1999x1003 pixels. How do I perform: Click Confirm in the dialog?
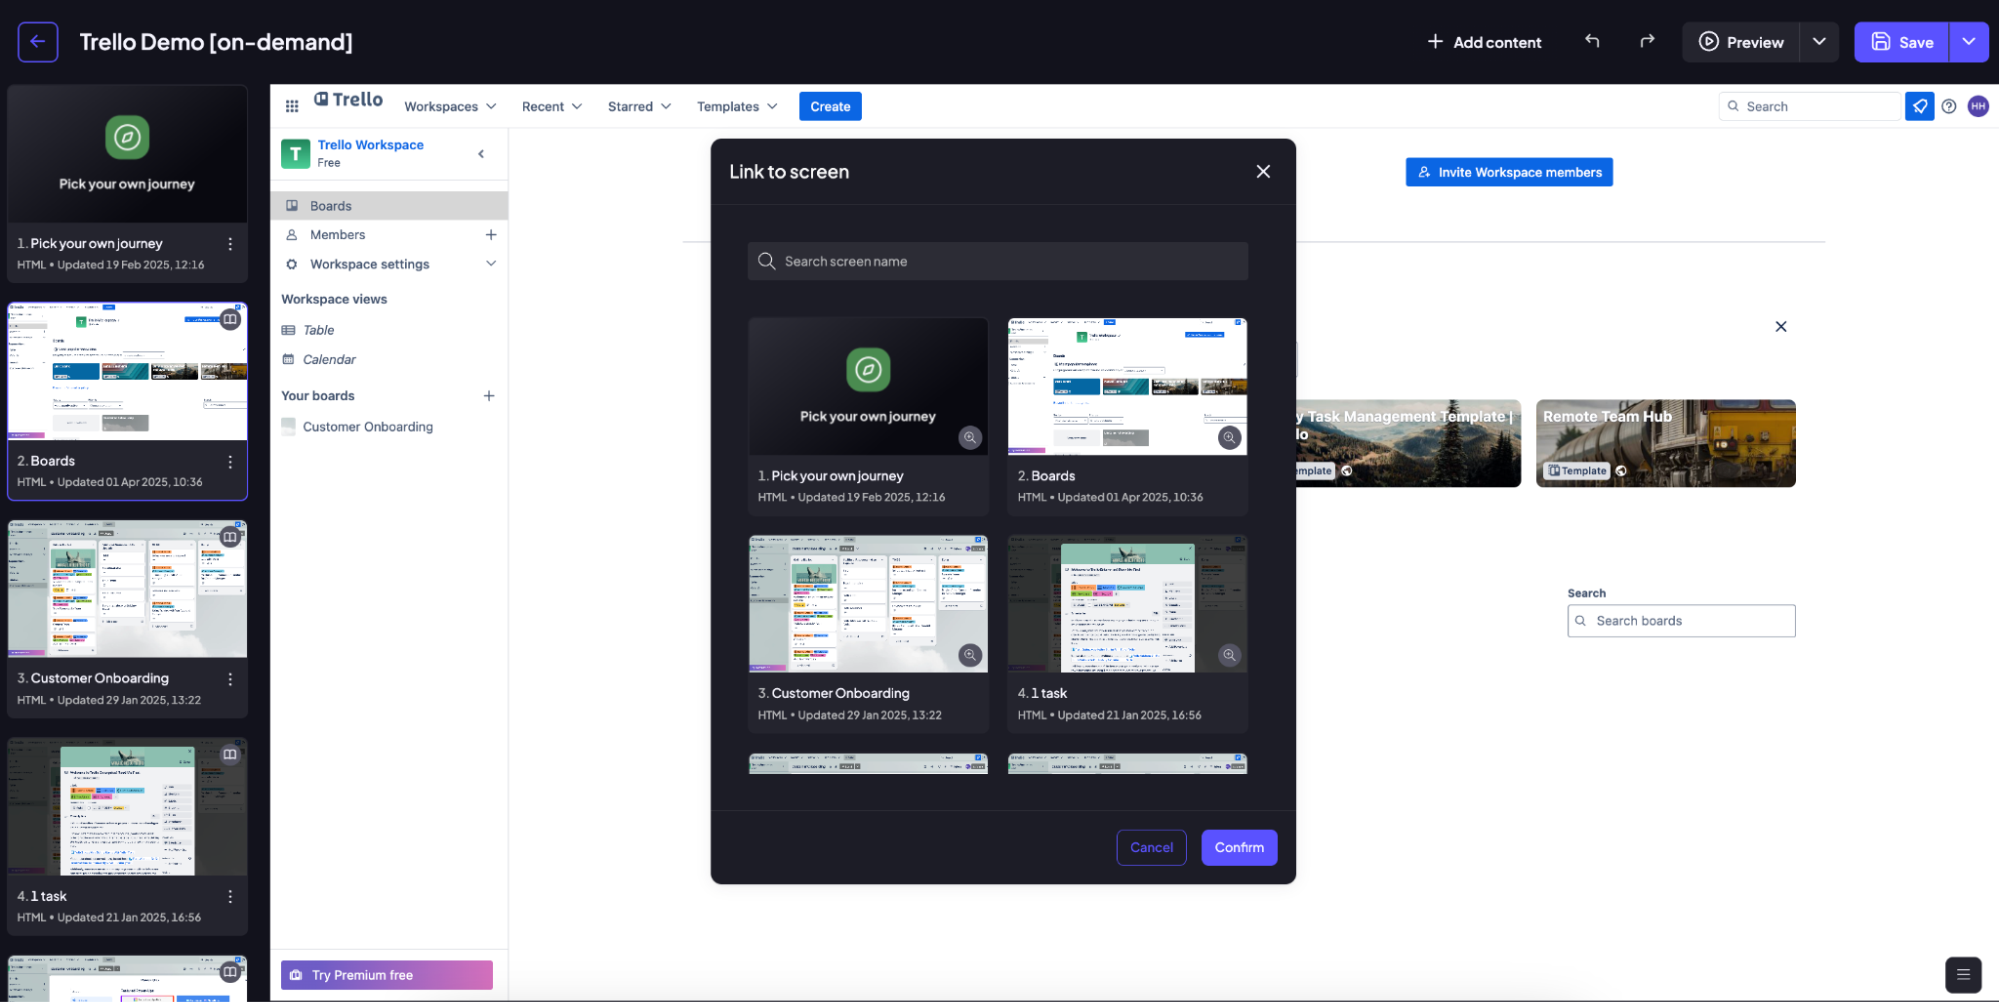tap(1239, 848)
